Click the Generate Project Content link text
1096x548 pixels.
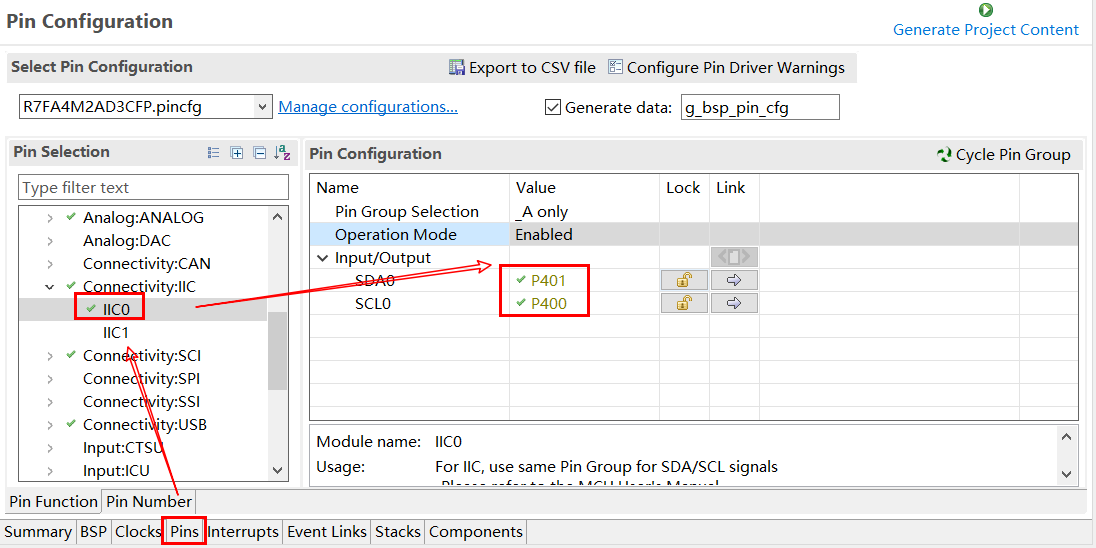click(986, 29)
